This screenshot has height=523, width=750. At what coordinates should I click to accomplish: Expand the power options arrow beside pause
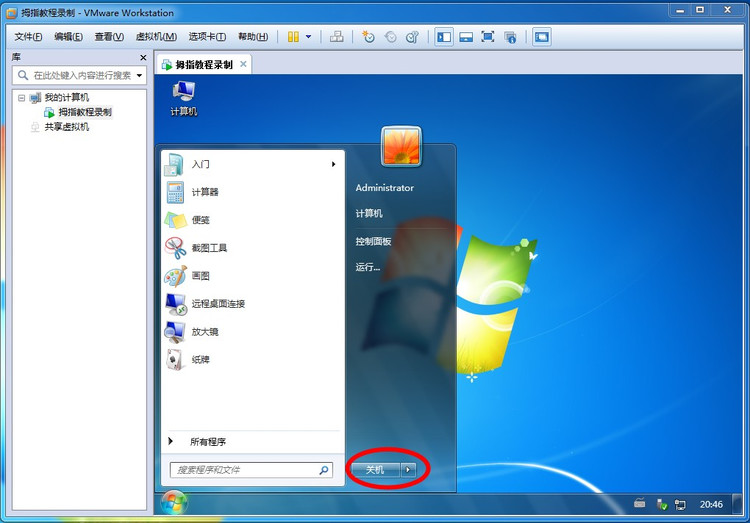(309, 37)
